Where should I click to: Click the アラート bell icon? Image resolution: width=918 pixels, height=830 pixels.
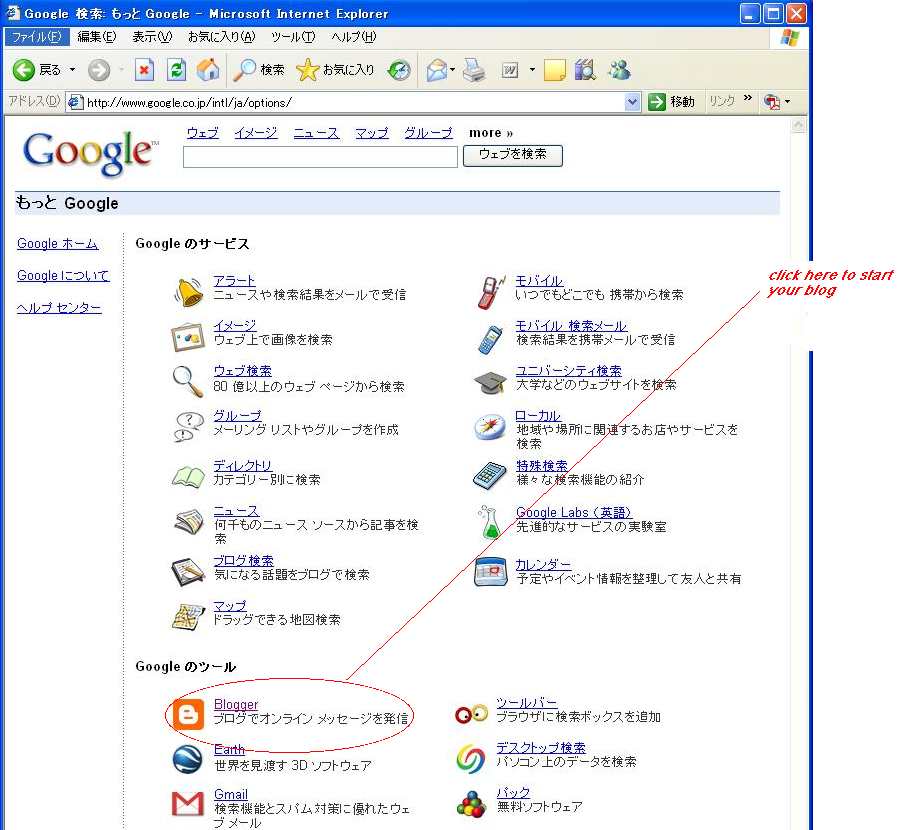(189, 292)
